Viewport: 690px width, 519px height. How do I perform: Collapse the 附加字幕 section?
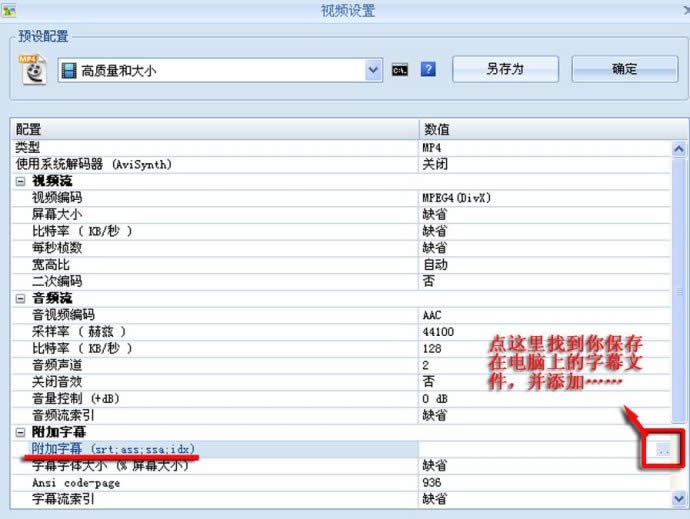click(21, 432)
